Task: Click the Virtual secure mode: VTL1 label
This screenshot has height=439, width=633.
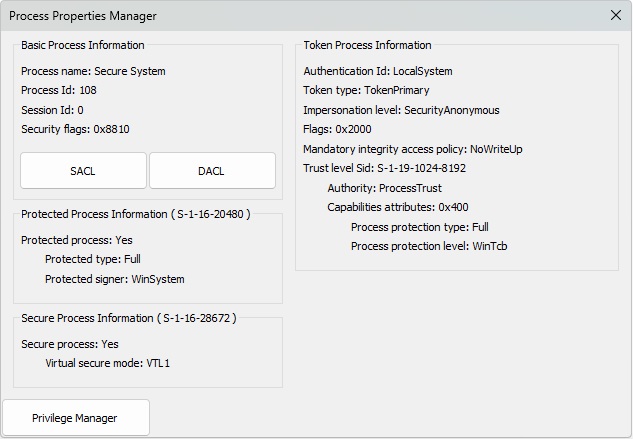Action: click(x=108, y=363)
